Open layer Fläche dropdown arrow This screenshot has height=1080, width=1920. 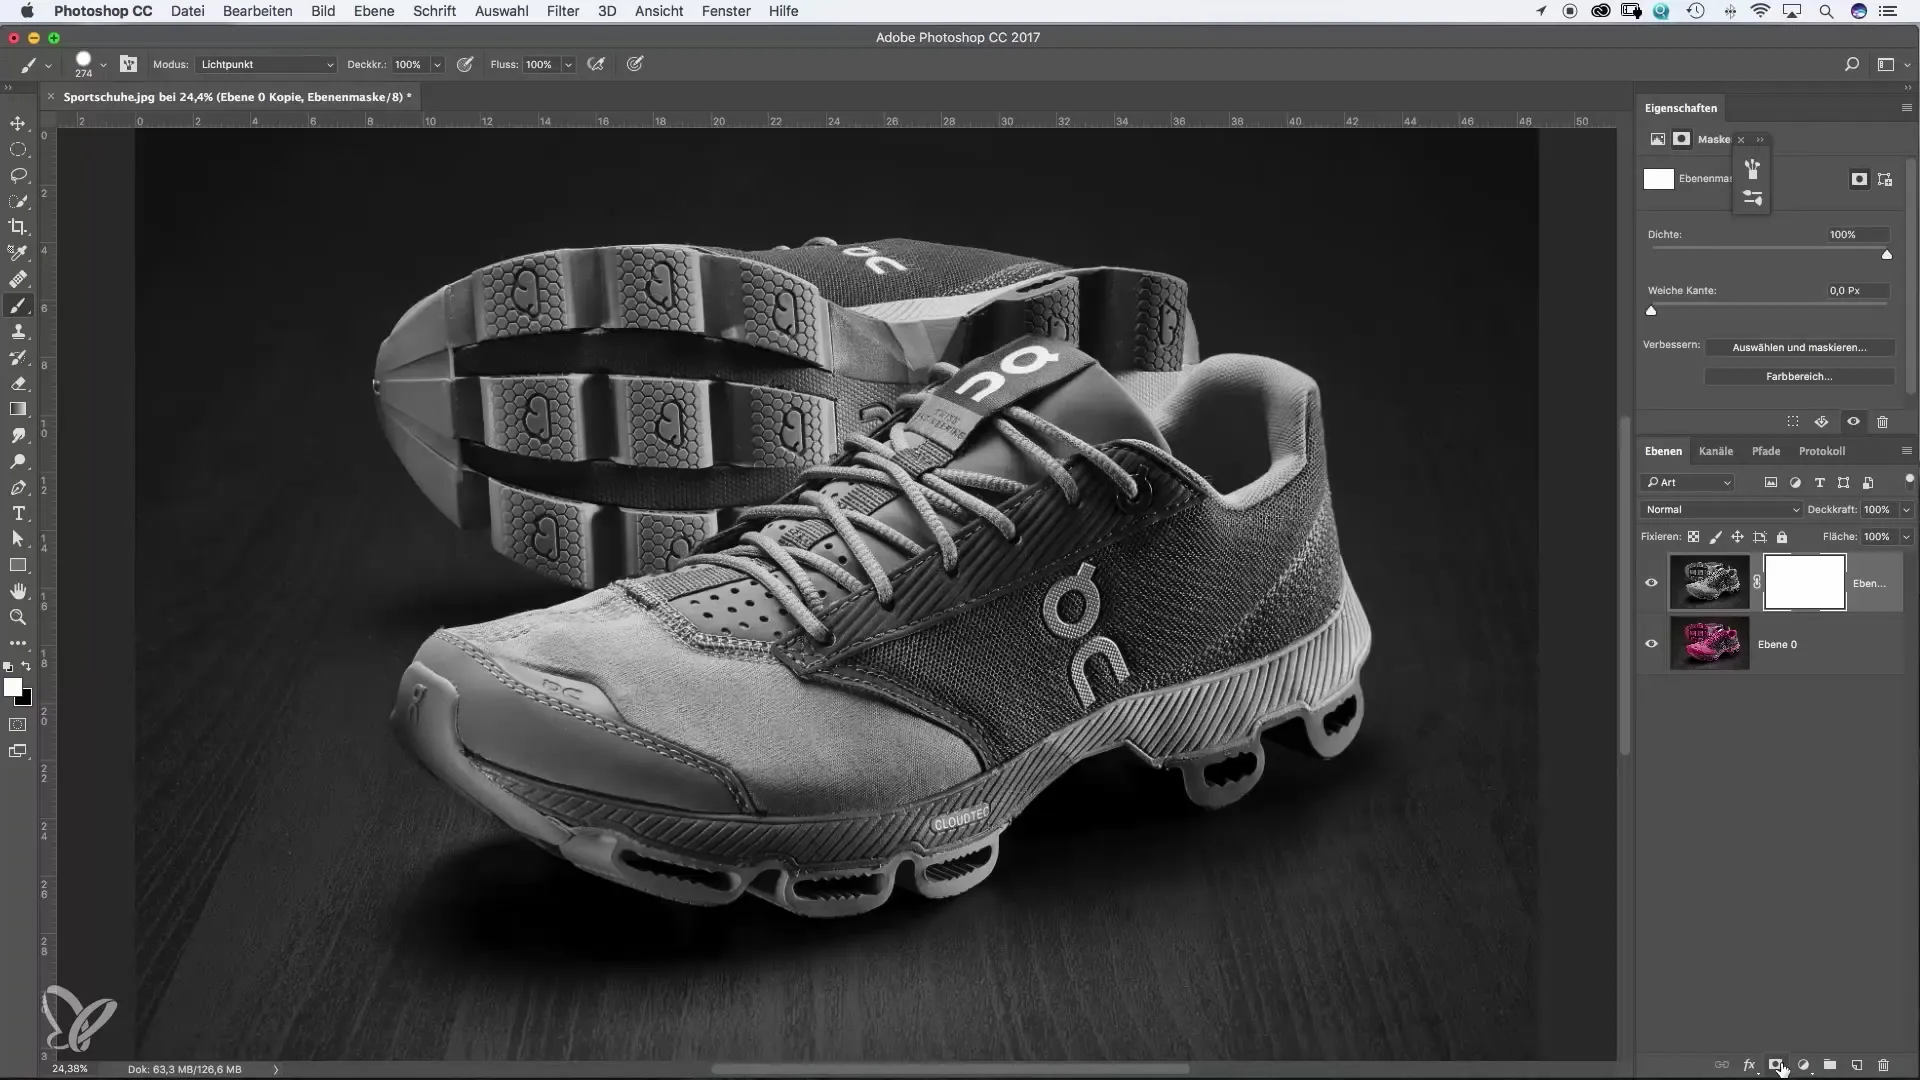coord(1906,537)
